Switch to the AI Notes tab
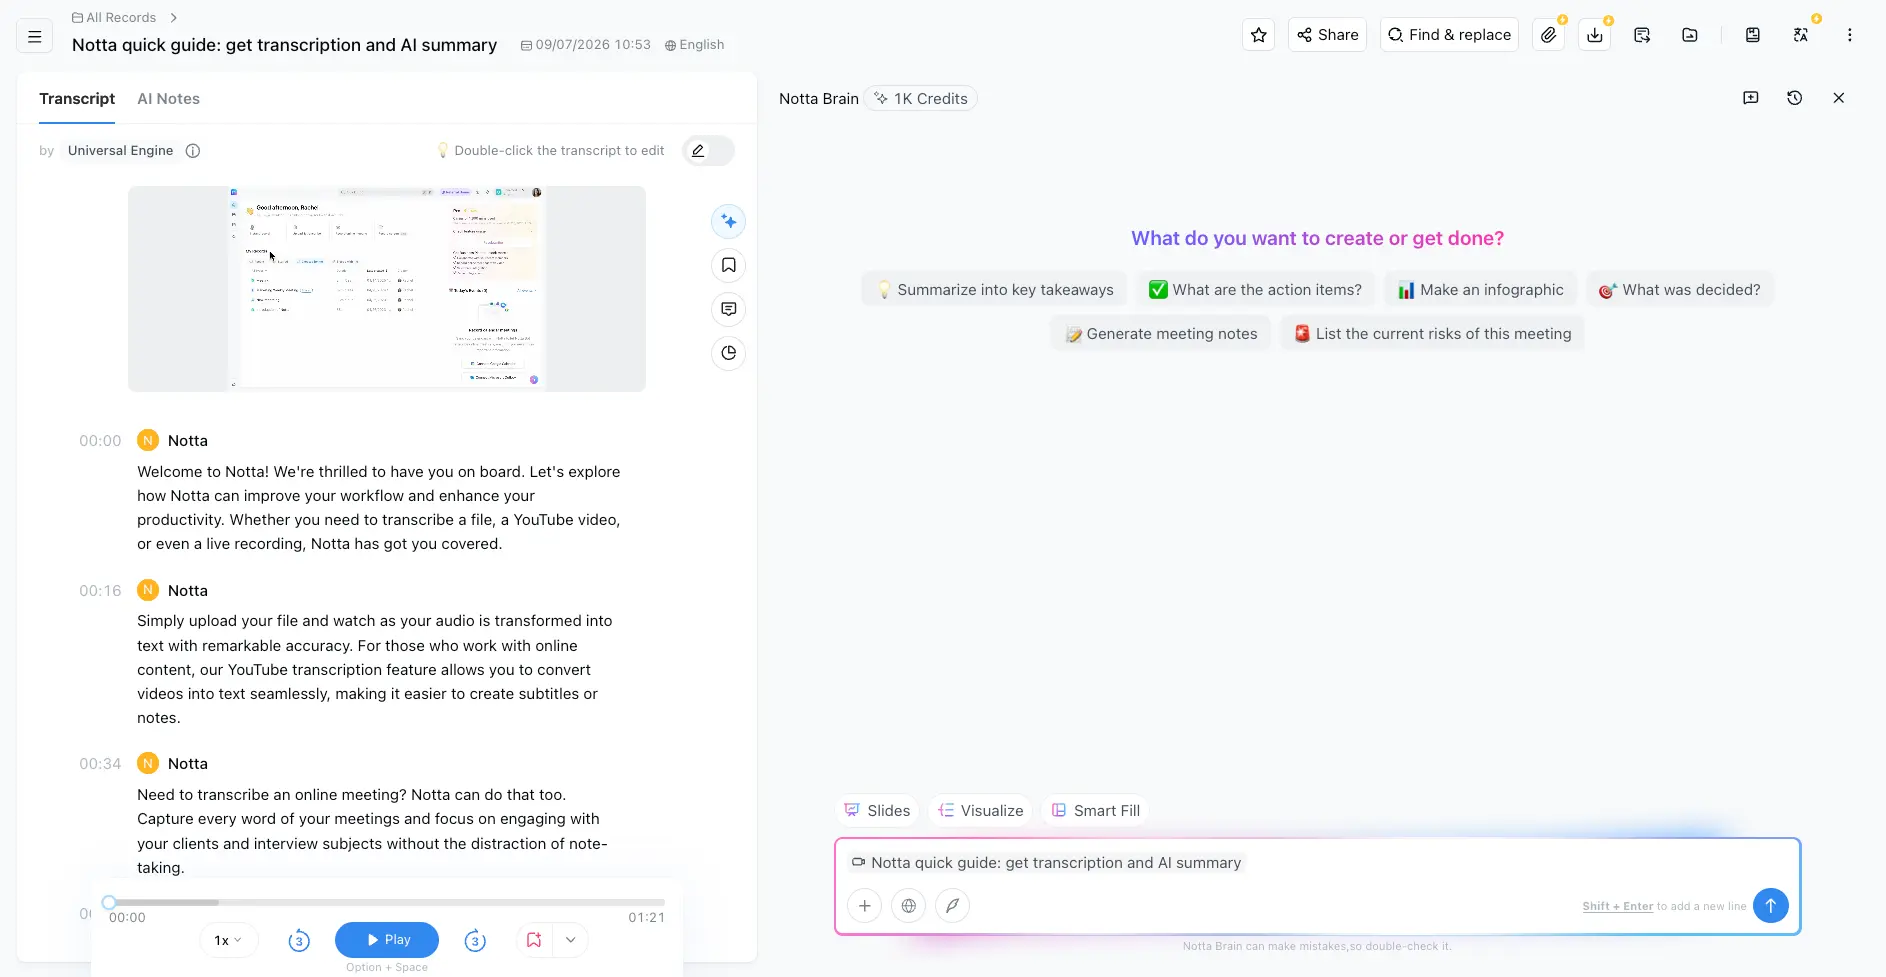 coord(168,99)
